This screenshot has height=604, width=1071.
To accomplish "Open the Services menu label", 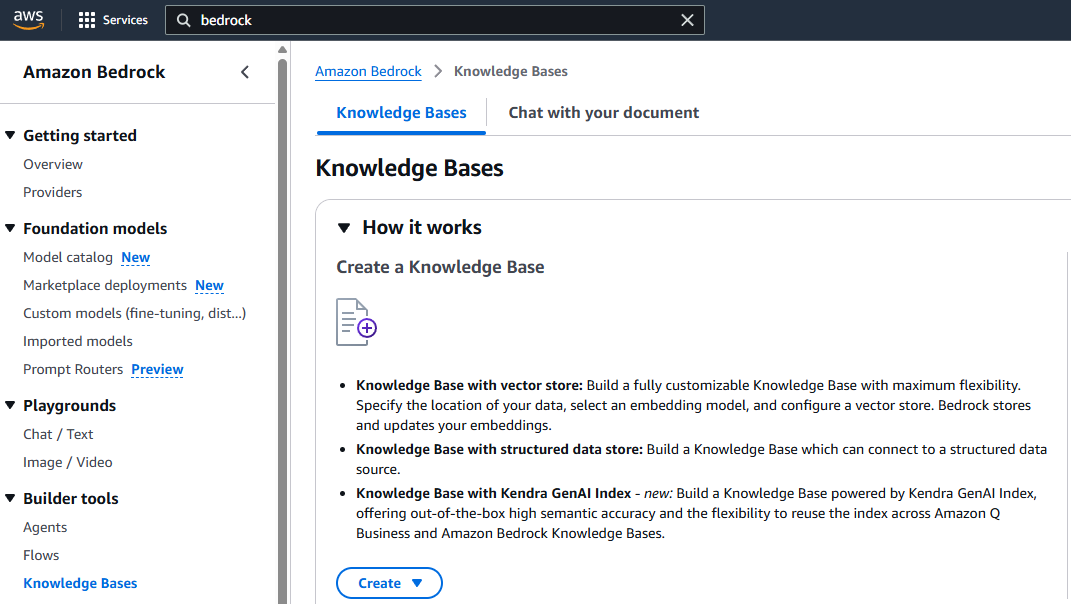I will tap(125, 20).
